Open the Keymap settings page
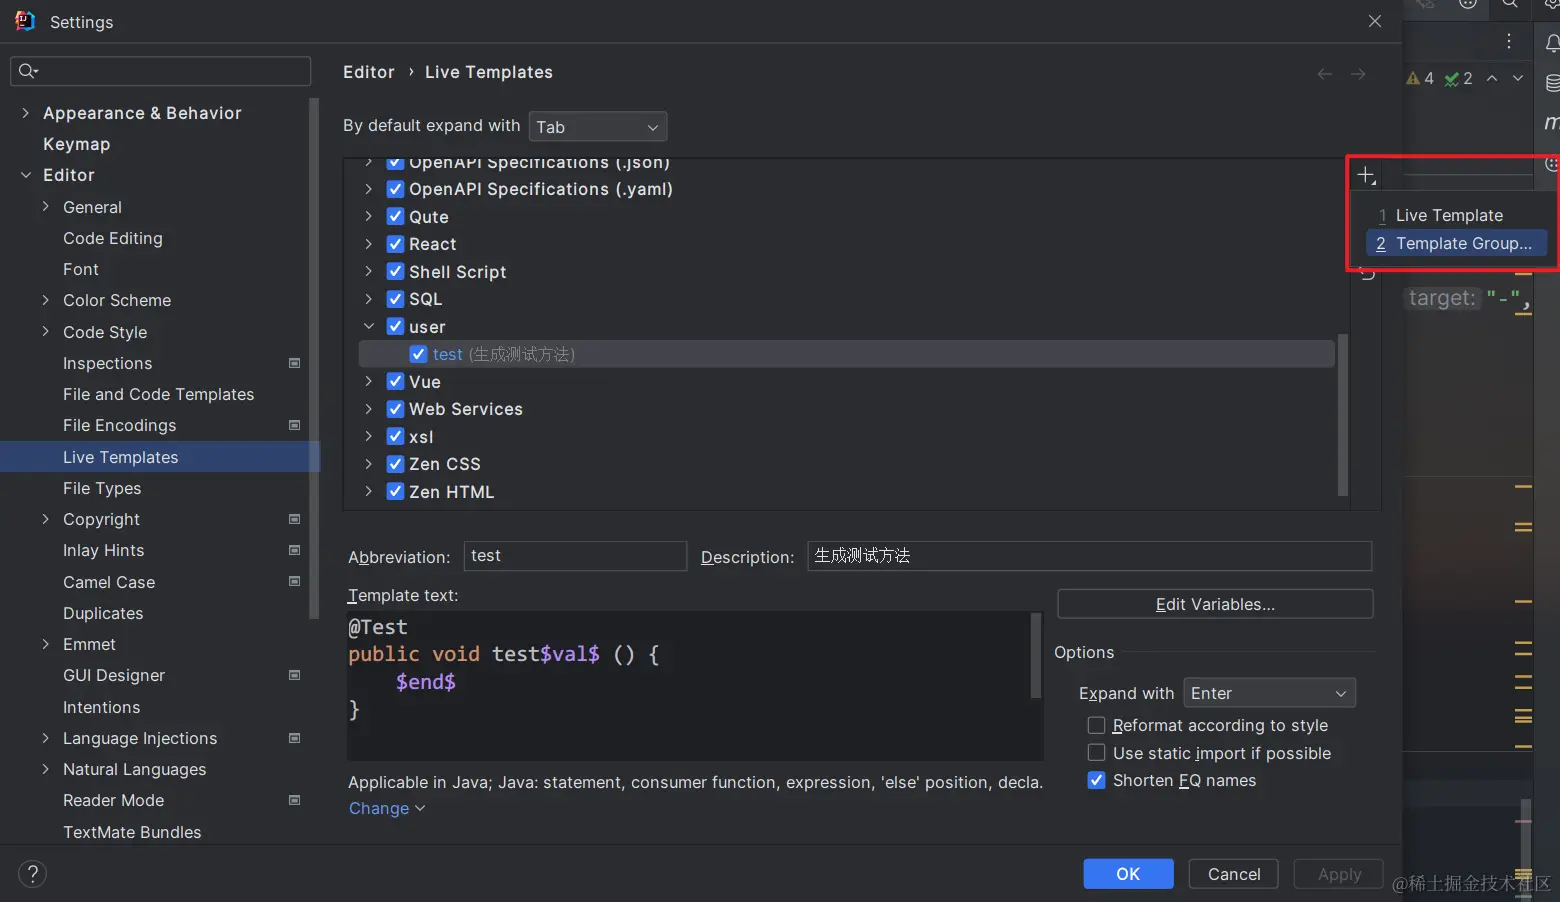Image resolution: width=1560 pixels, height=902 pixels. [x=76, y=144]
